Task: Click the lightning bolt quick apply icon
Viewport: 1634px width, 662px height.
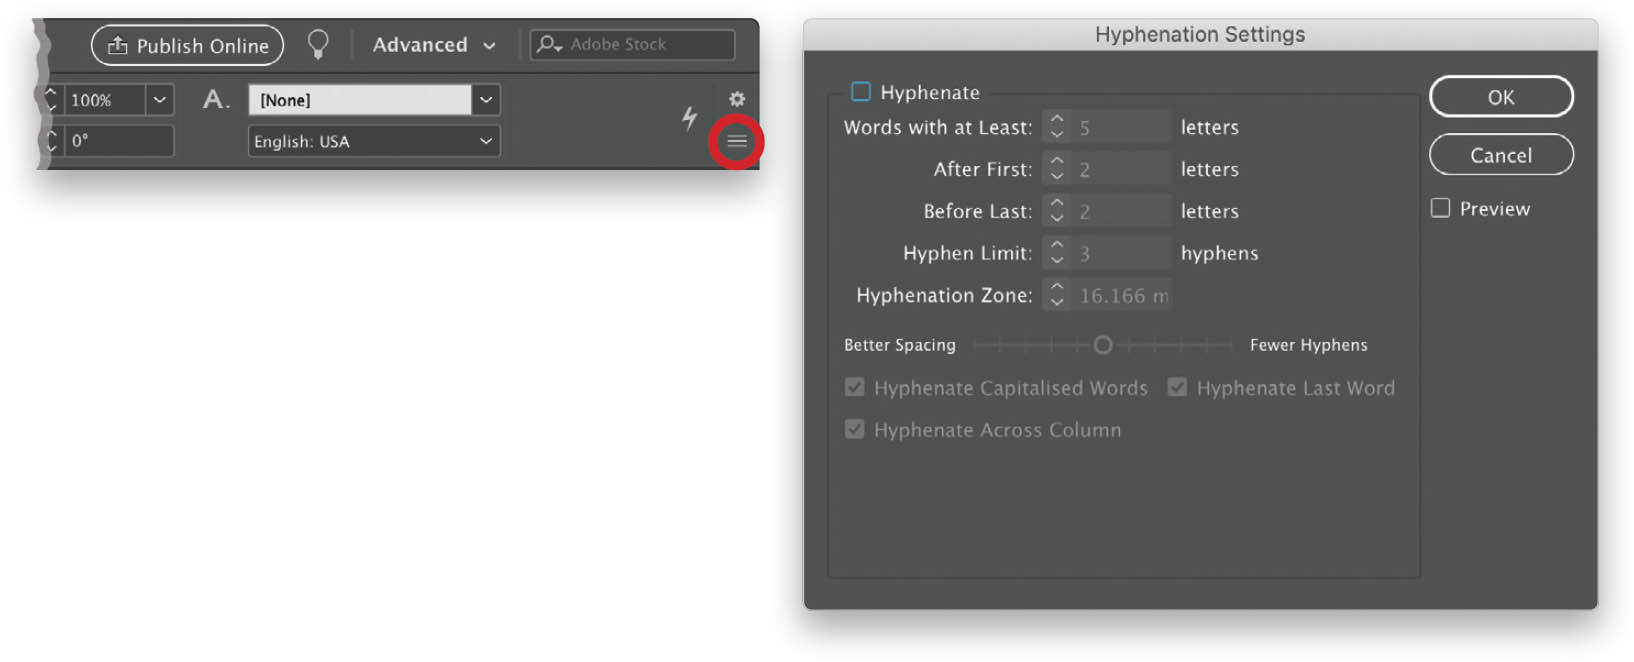Action: pyautogui.click(x=689, y=118)
